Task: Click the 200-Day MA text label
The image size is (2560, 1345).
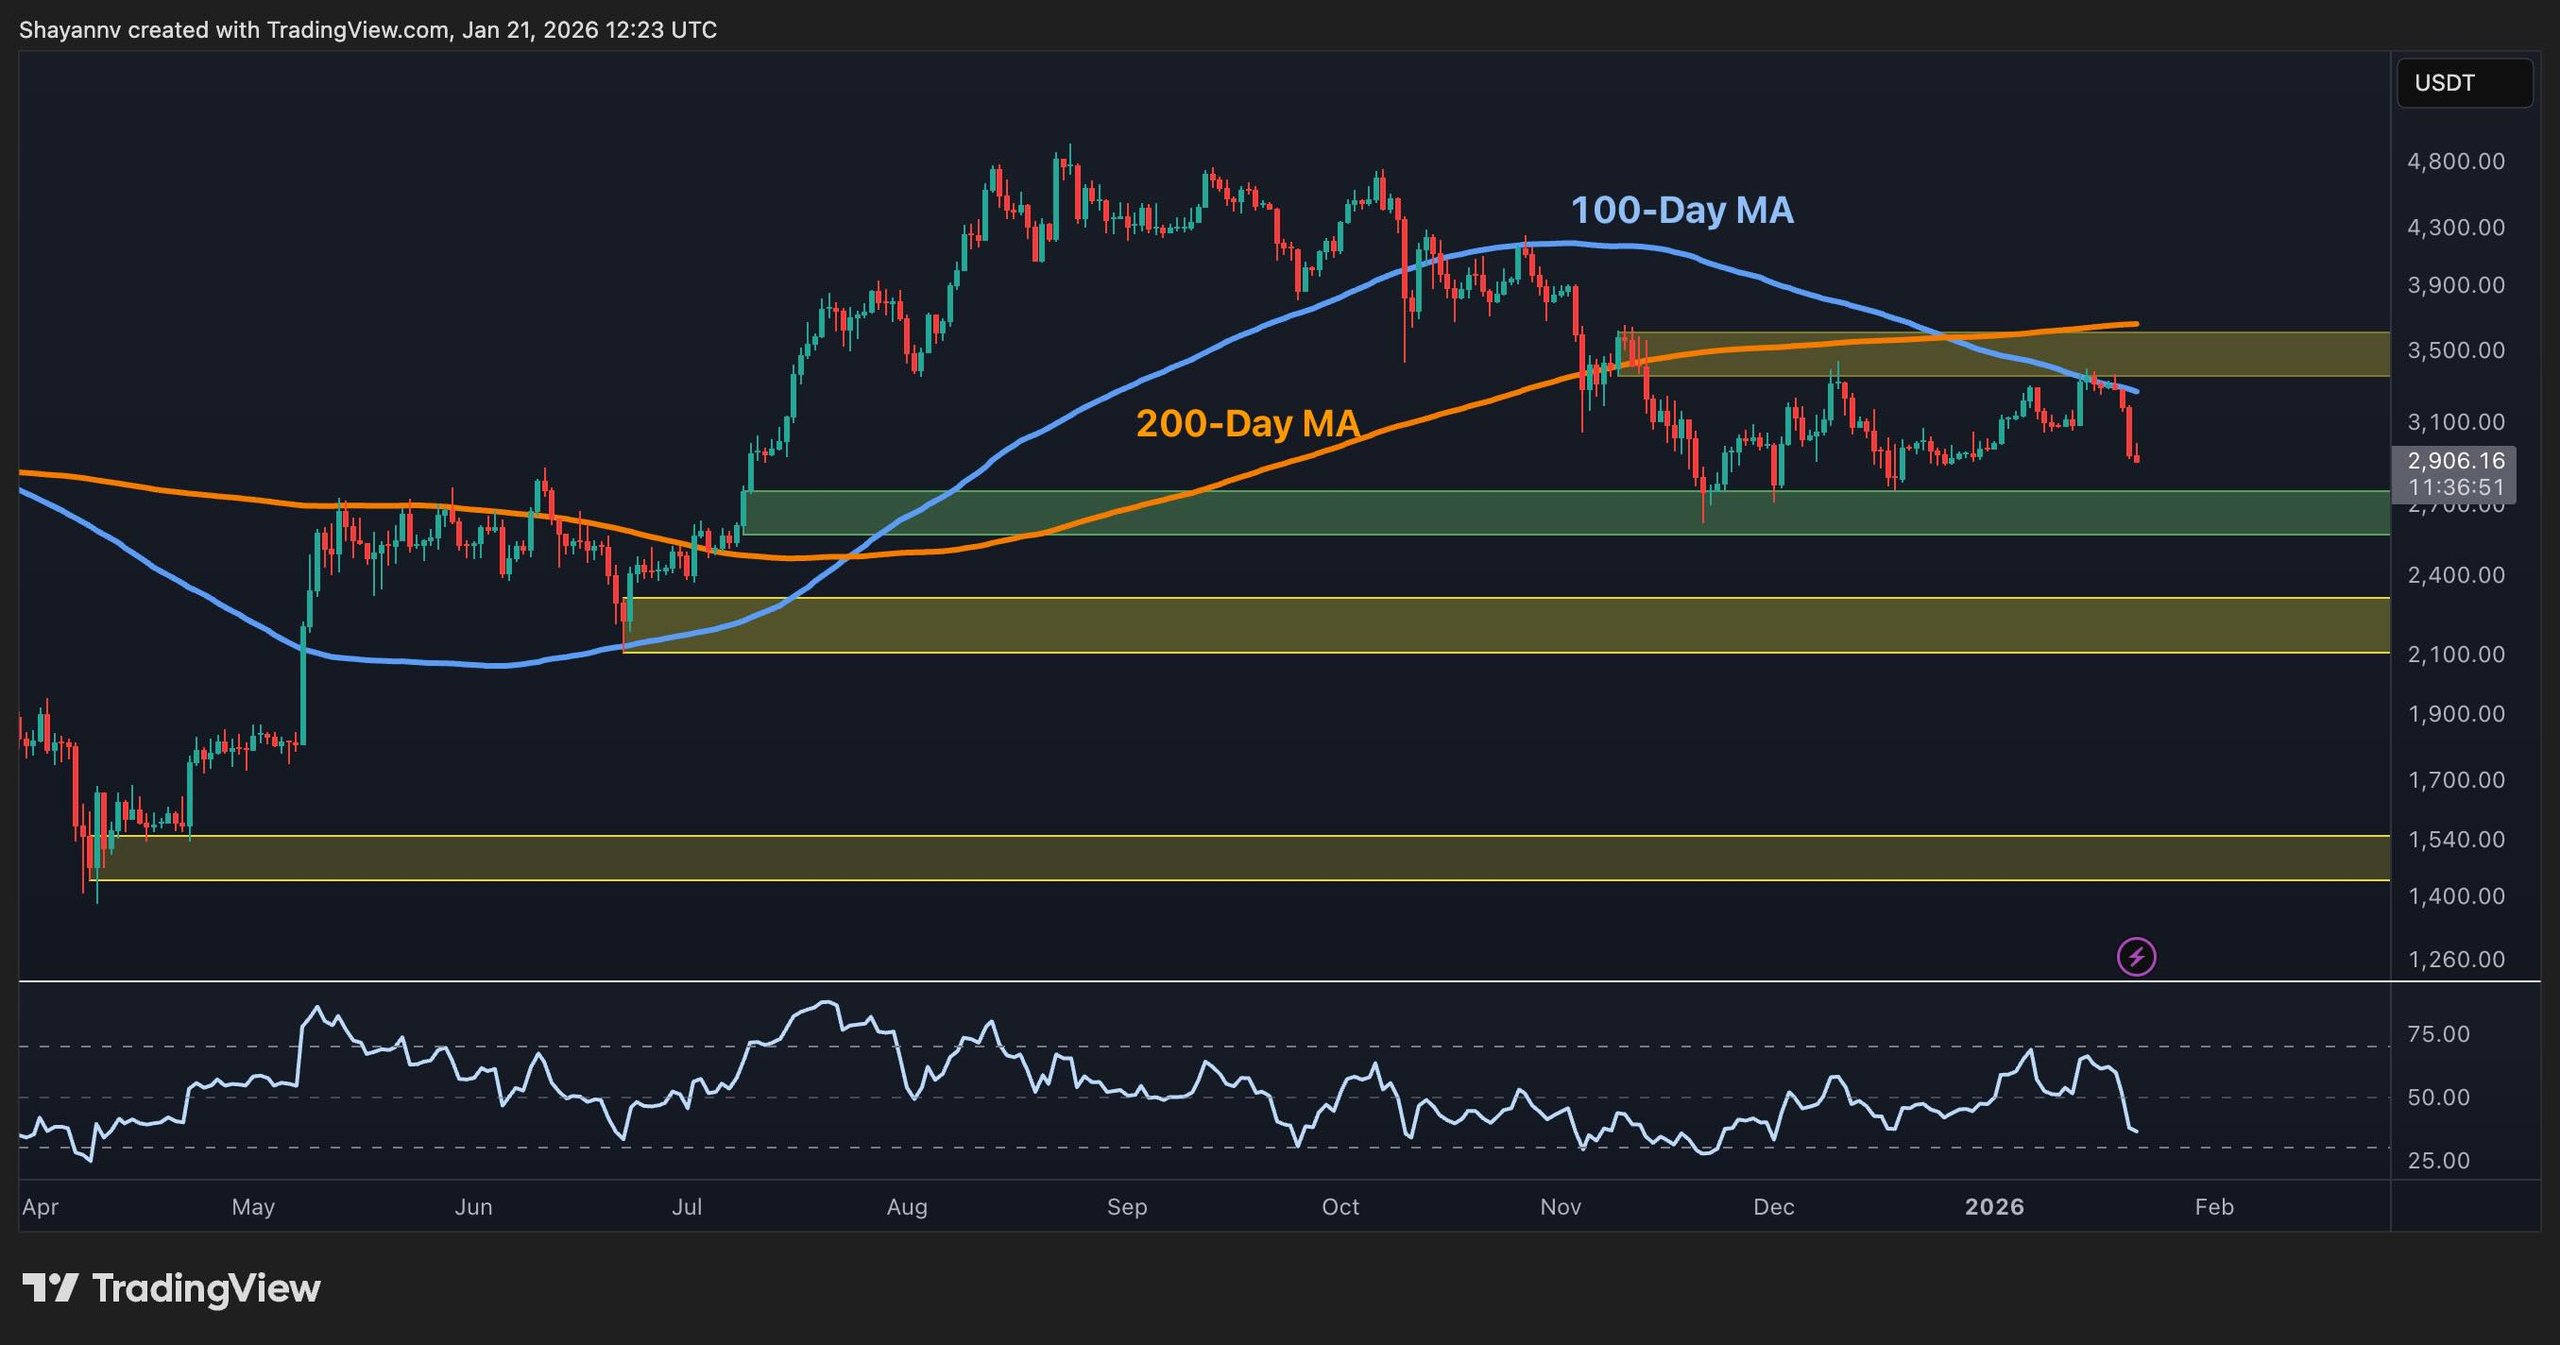Action: pos(1247,423)
